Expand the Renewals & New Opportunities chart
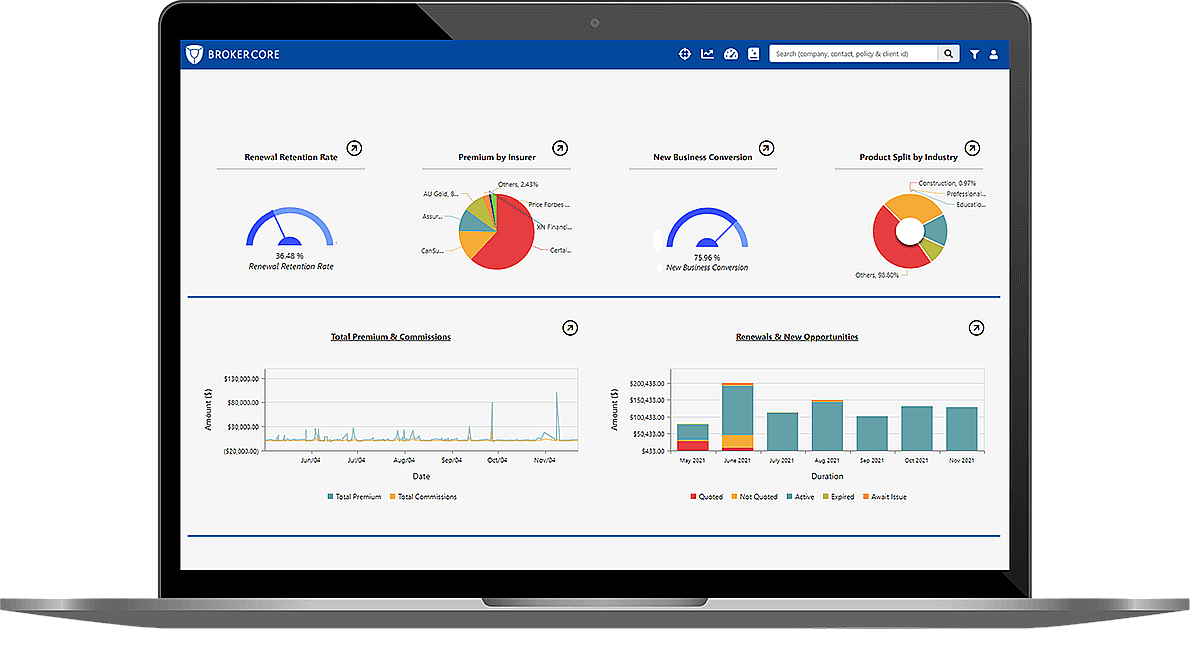 [x=976, y=328]
